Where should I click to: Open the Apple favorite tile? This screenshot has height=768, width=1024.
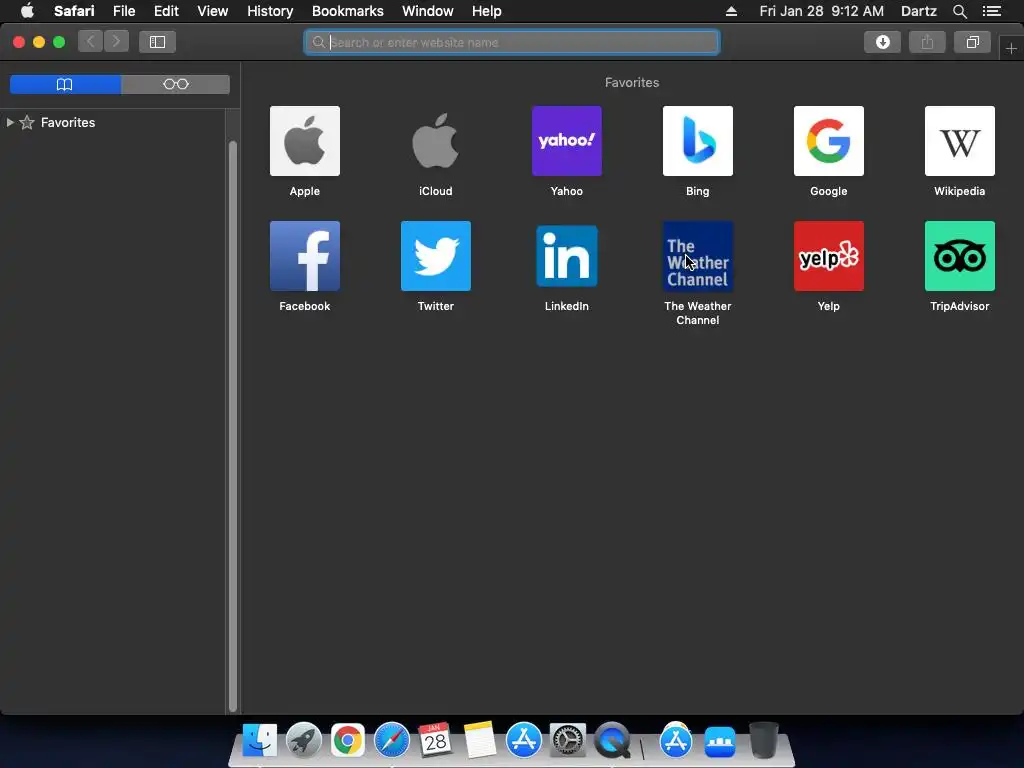304,141
